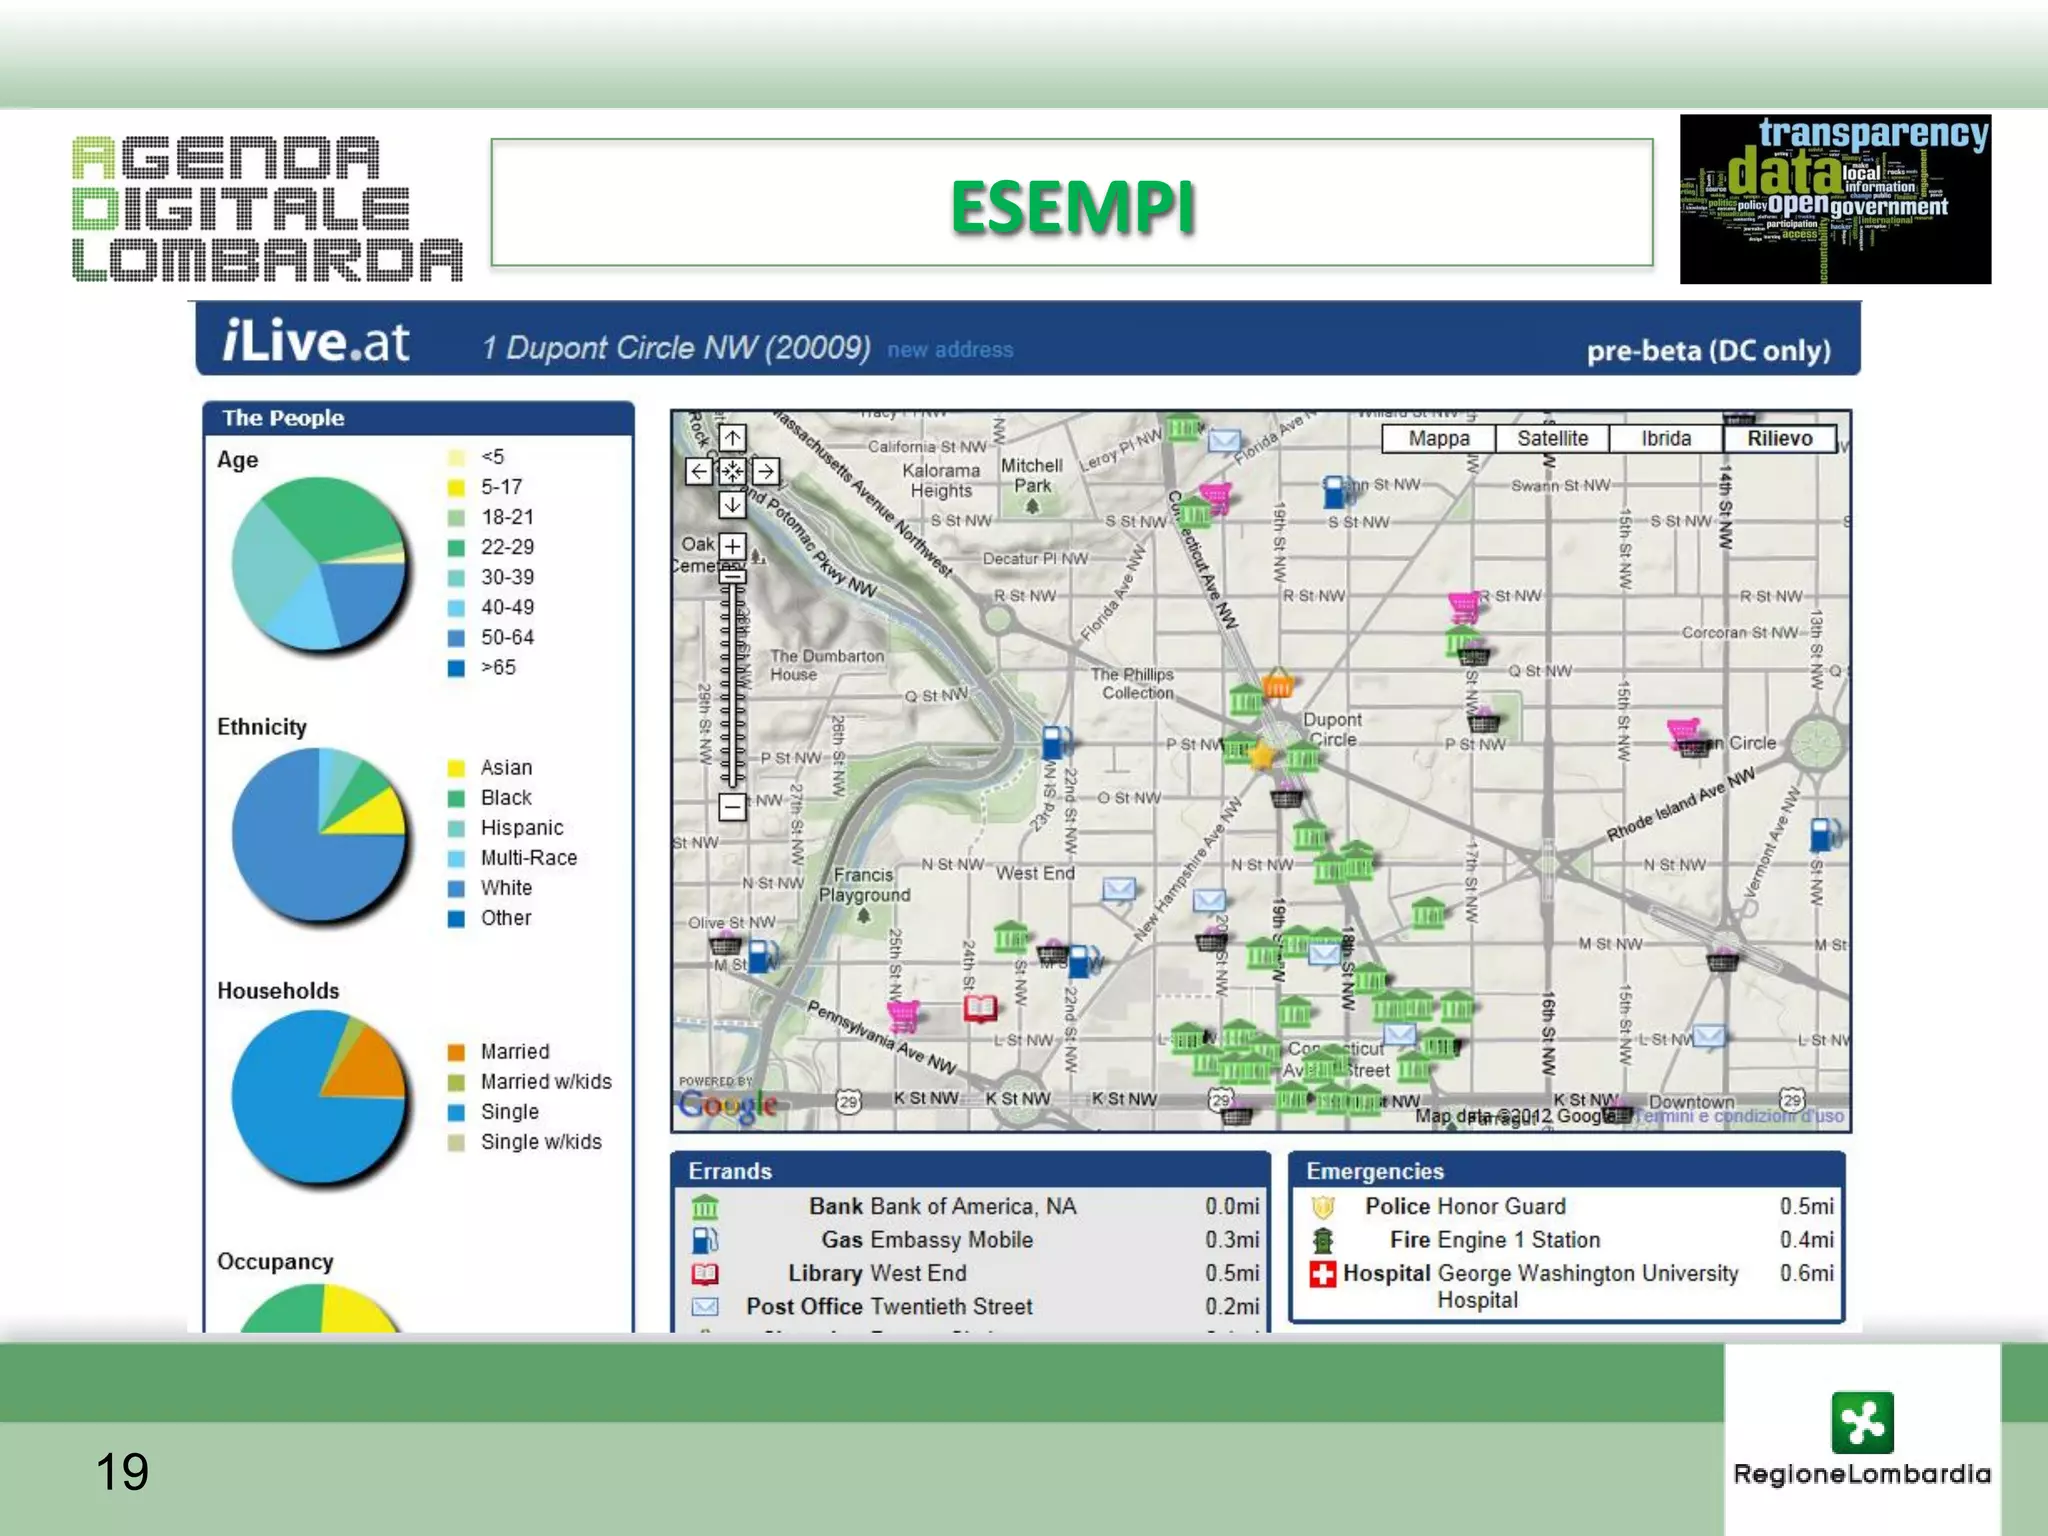Switch map to Mappa view
This screenshot has width=2048, height=1536.
(x=1438, y=438)
